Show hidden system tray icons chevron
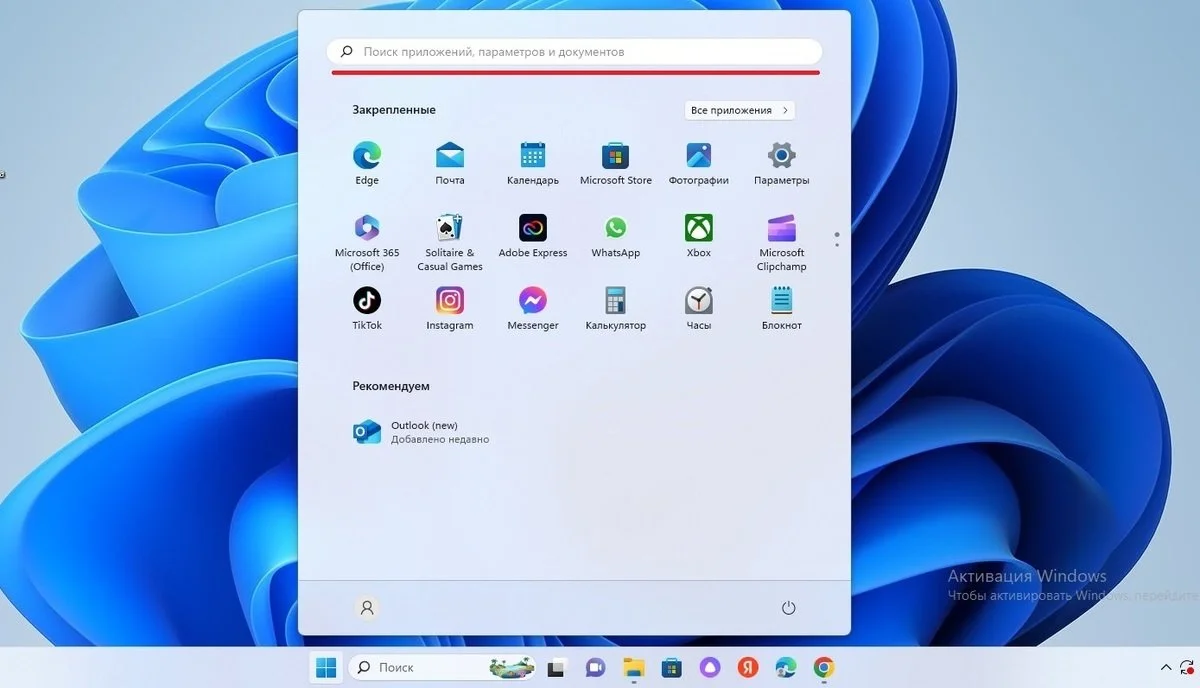 [x=1165, y=667]
